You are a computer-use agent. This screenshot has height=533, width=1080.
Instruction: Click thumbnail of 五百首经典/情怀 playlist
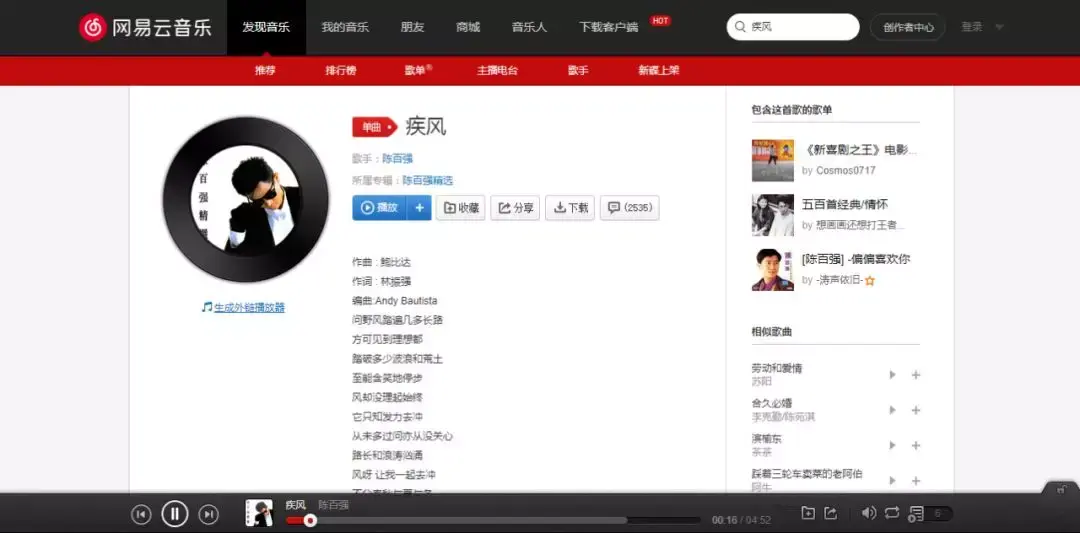click(772, 215)
